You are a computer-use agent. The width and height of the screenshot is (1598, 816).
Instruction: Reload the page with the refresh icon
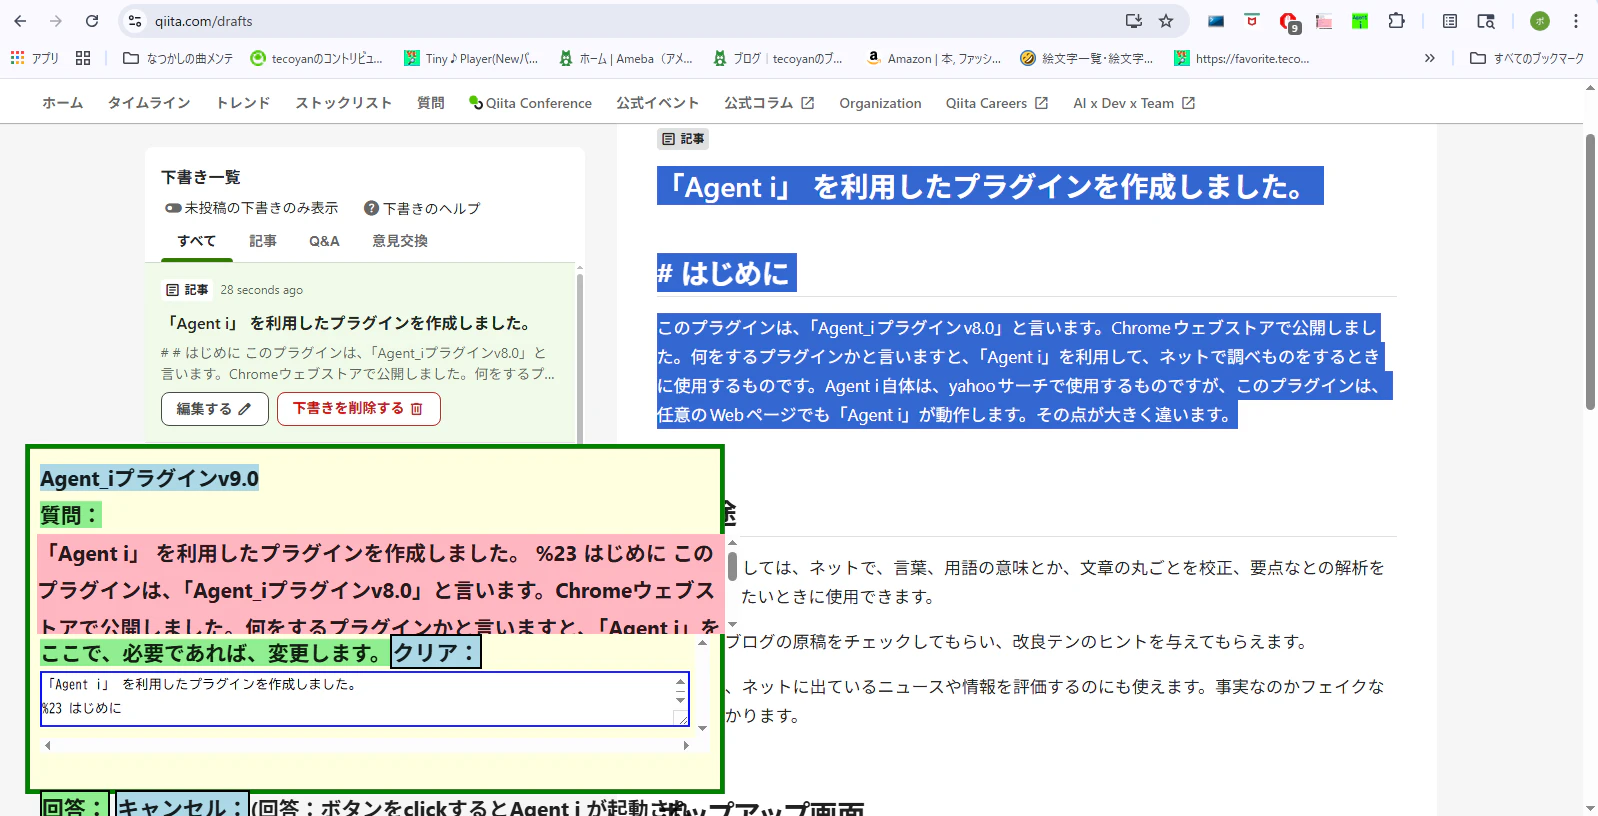tap(92, 21)
